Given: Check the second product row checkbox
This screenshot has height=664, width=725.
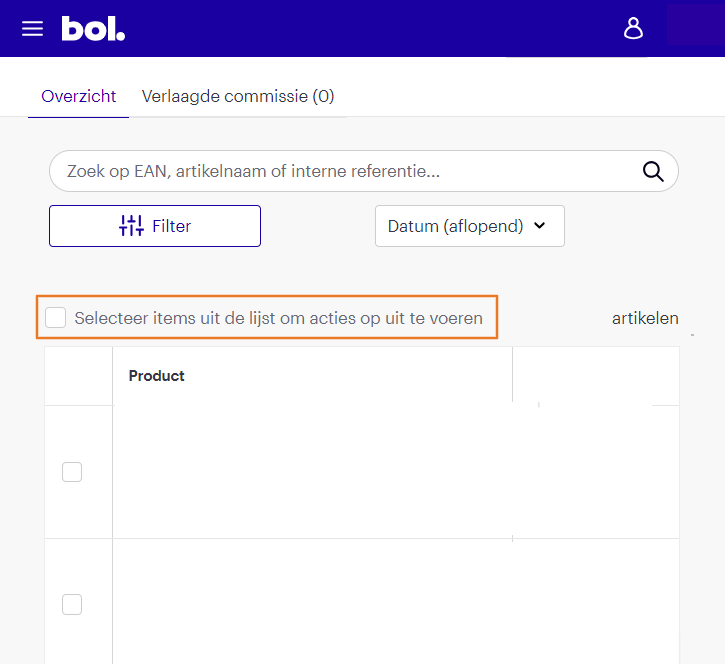Looking at the screenshot, I should click(x=72, y=604).
